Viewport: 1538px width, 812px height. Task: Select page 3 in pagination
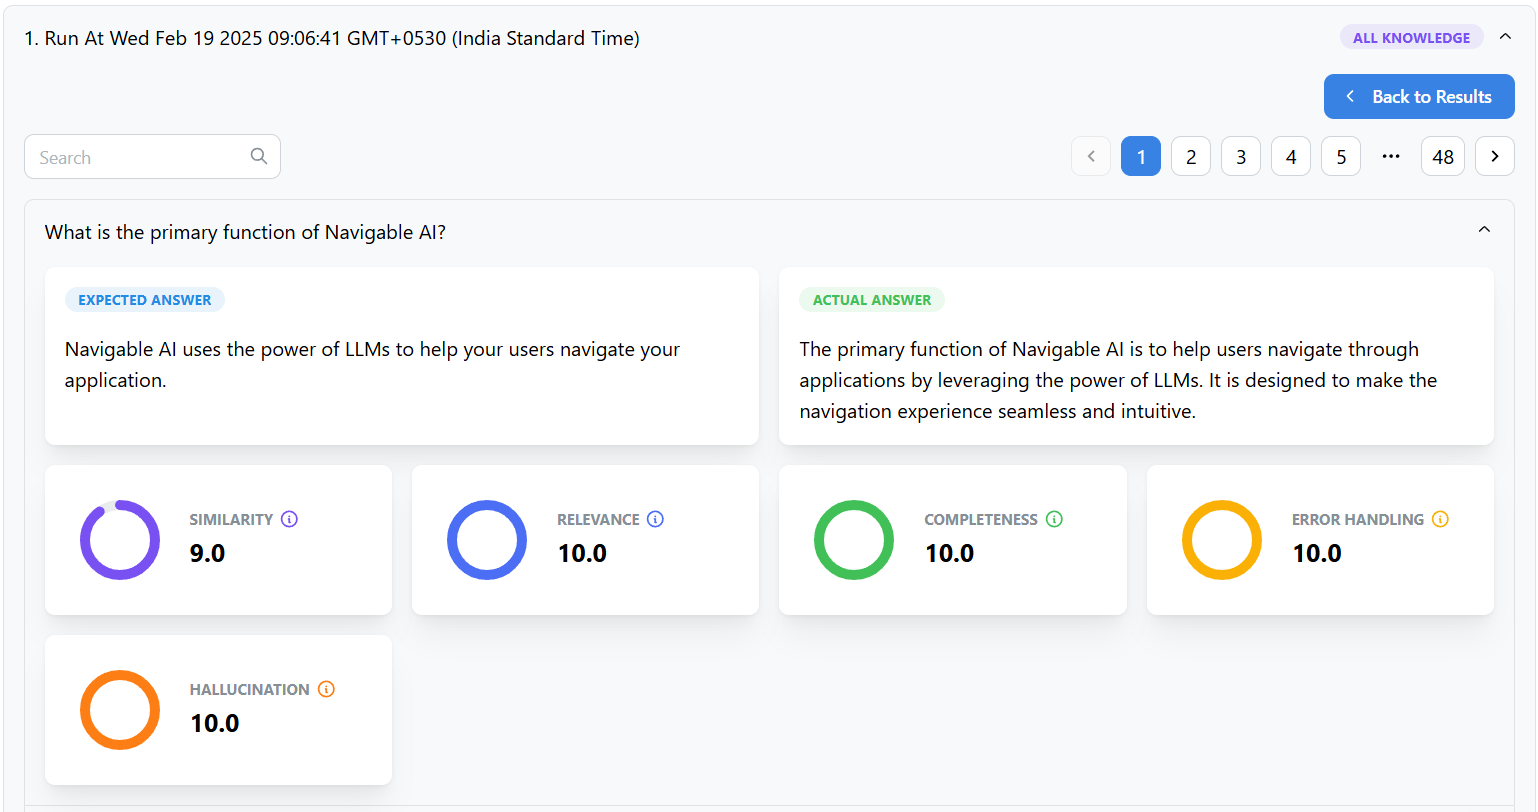point(1241,157)
